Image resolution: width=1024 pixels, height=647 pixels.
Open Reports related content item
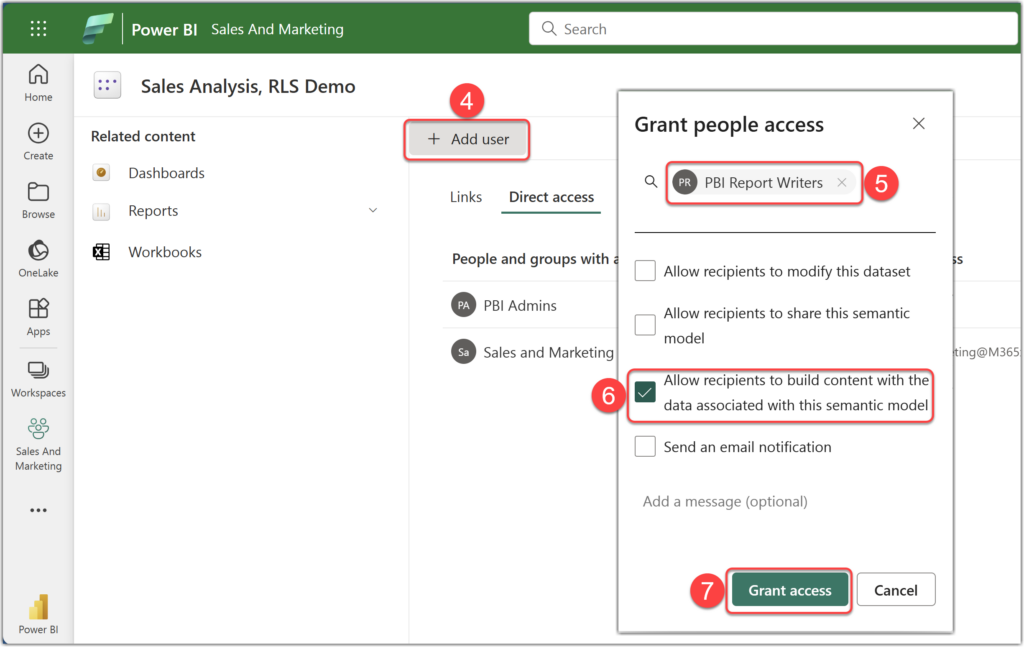point(153,211)
